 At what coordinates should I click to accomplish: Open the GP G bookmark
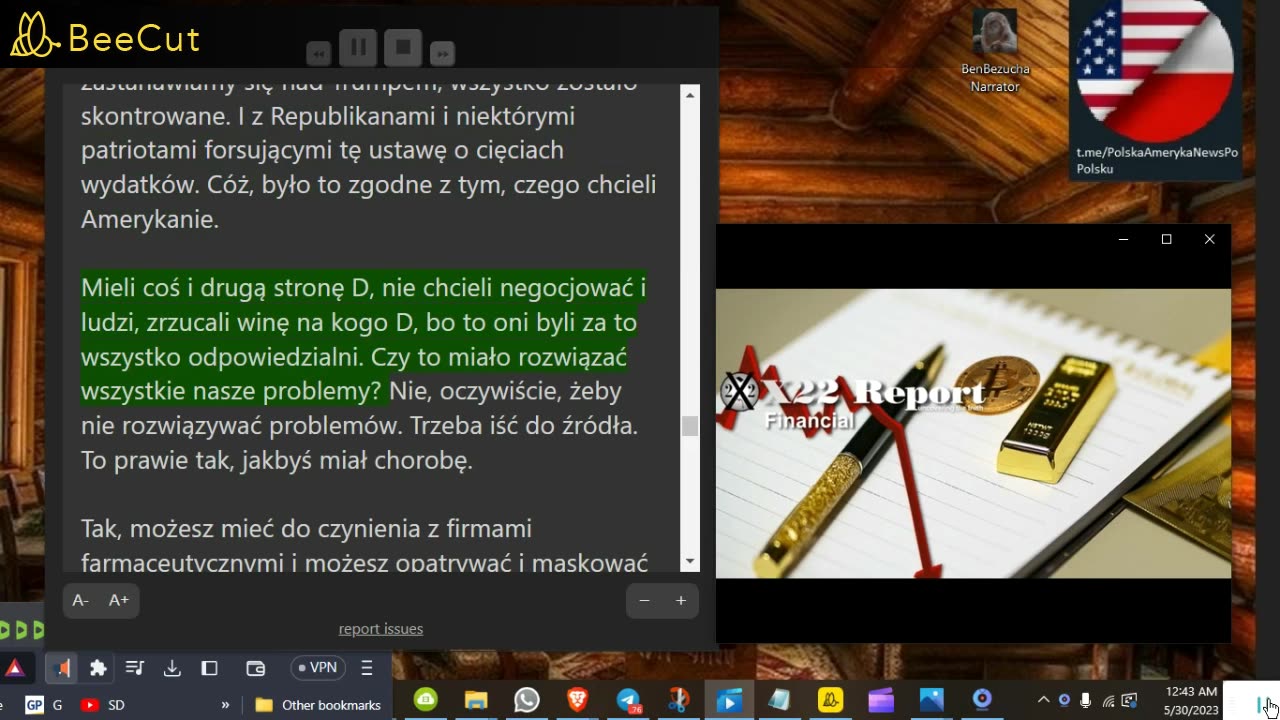click(x=43, y=705)
